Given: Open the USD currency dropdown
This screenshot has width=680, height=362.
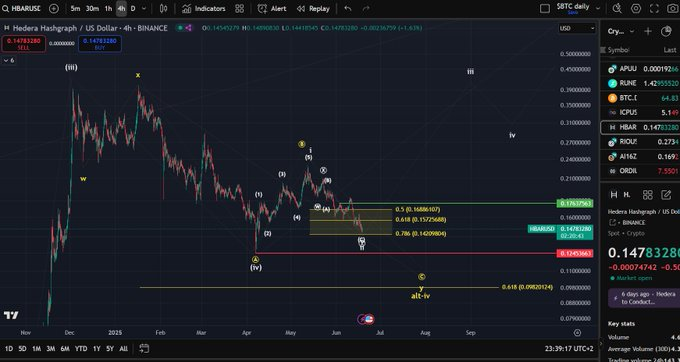Looking at the screenshot, I should [x=577, y=28].
